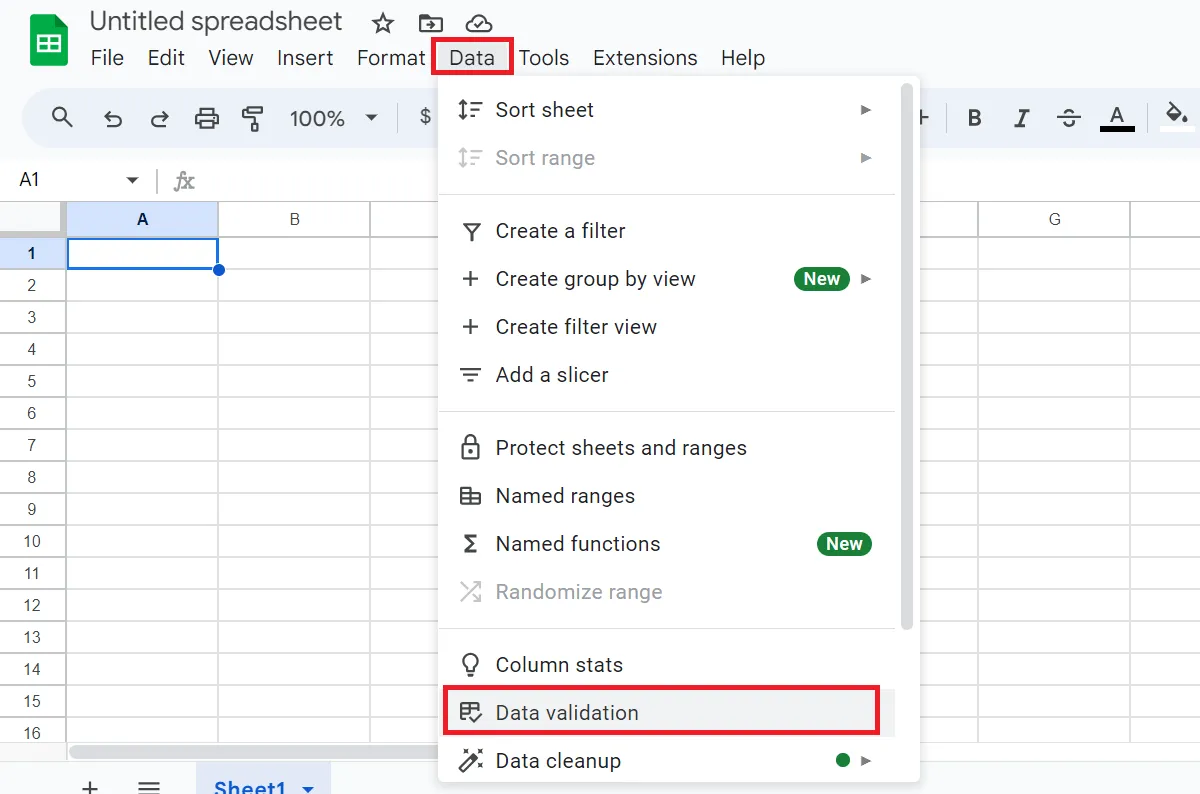Viewport: 1200px width, 794px height.
Task: Click the select all corner box
Action: (32, 219)
